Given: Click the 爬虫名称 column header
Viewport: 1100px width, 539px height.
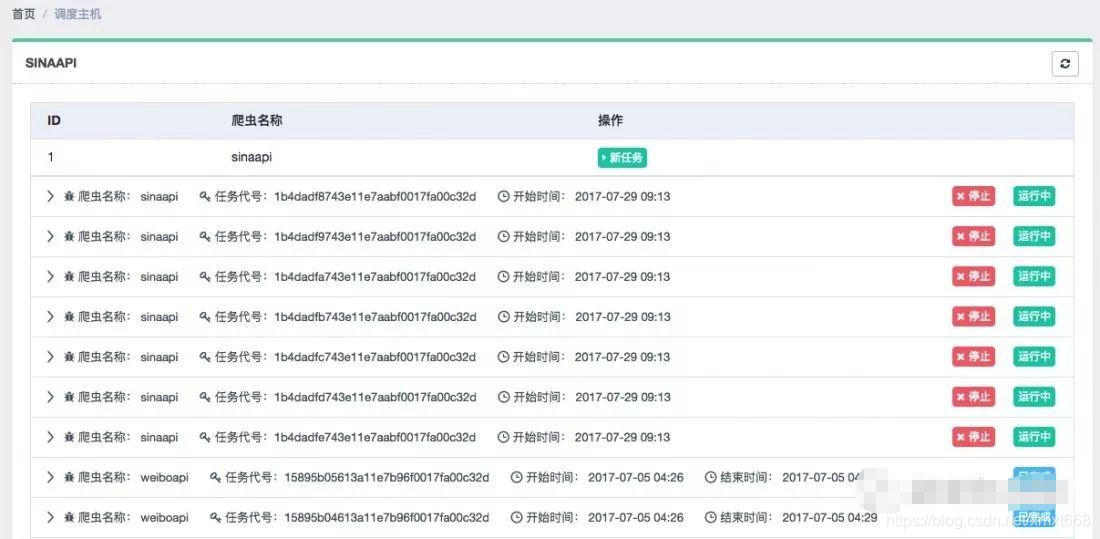Looking at the screenshot, I should (257, 121).
